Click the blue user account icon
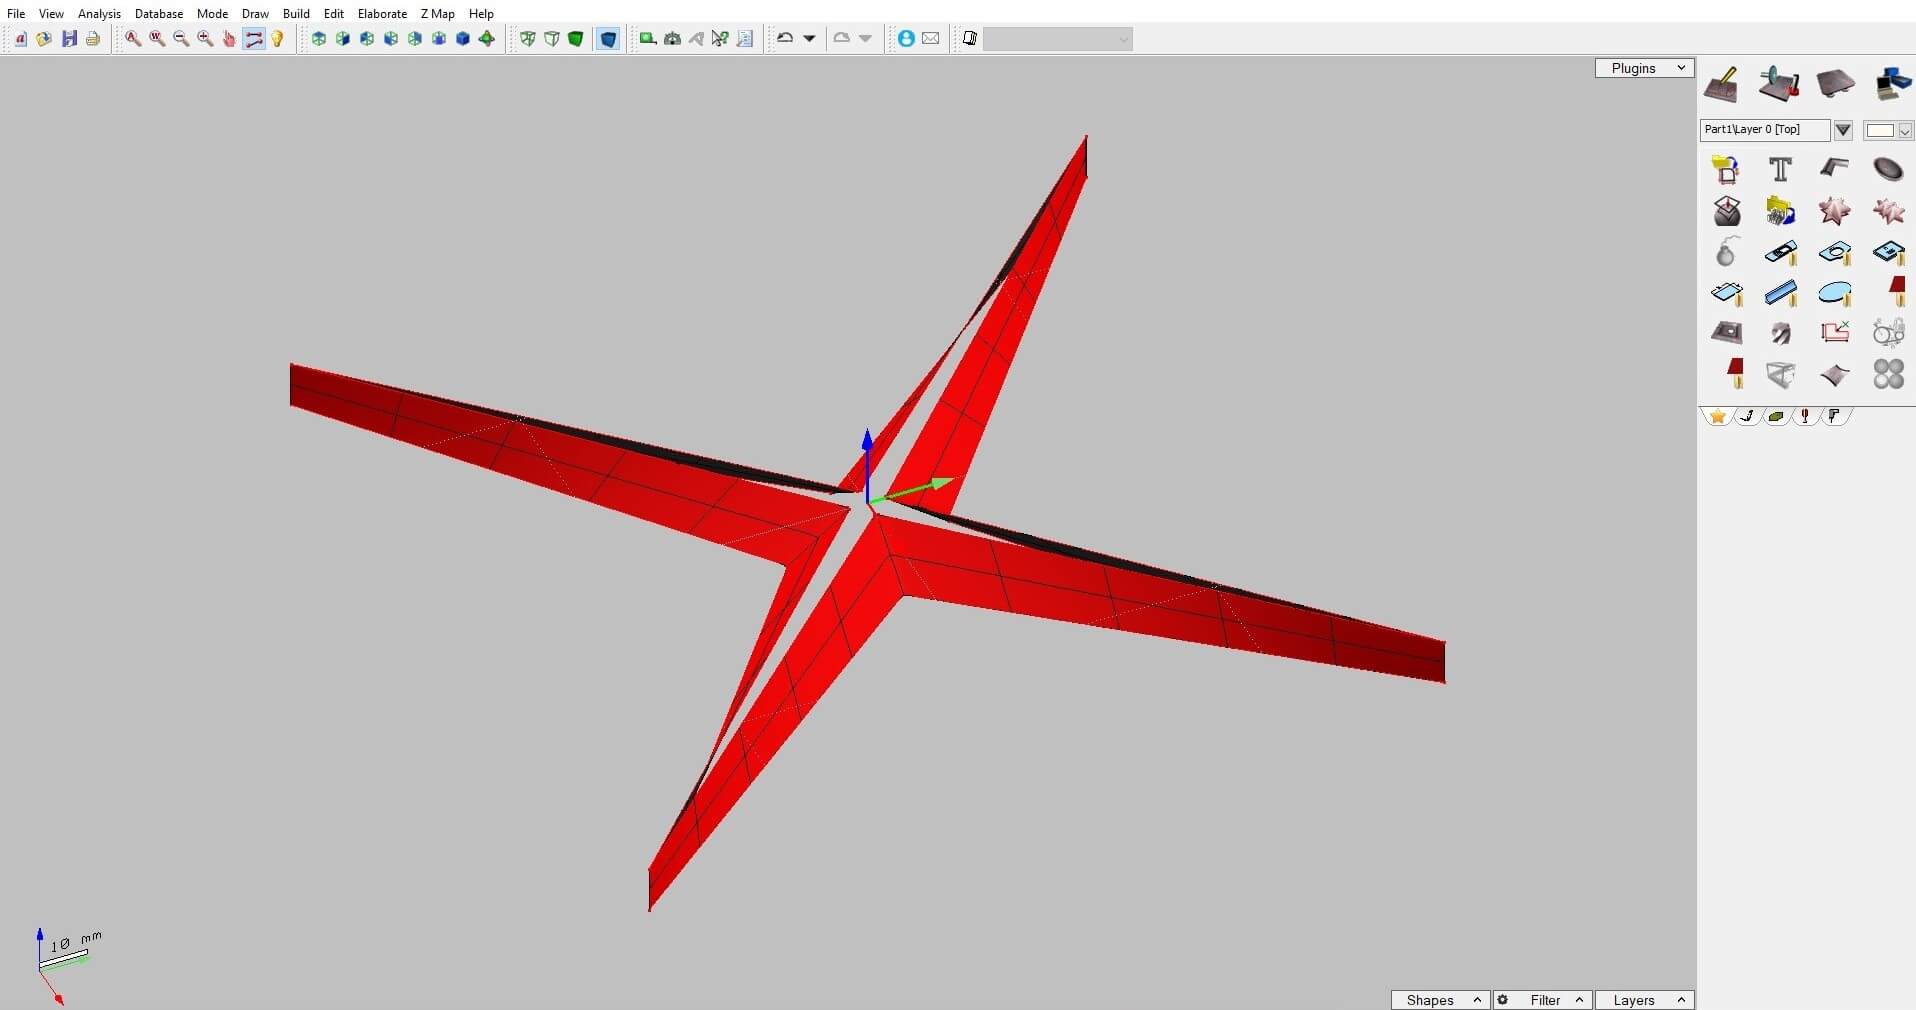The image size is (1916, 1010). 906,39
